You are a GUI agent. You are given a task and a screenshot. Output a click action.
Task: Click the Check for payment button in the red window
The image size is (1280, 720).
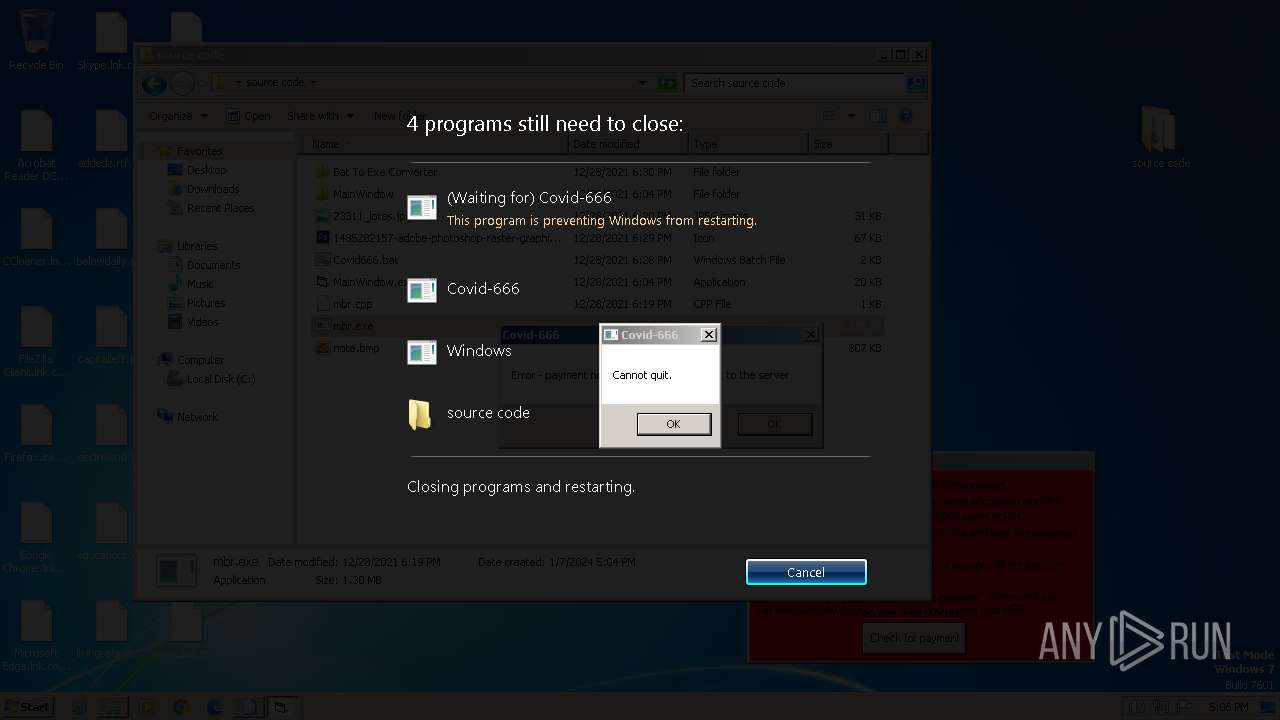coord(914,638)
